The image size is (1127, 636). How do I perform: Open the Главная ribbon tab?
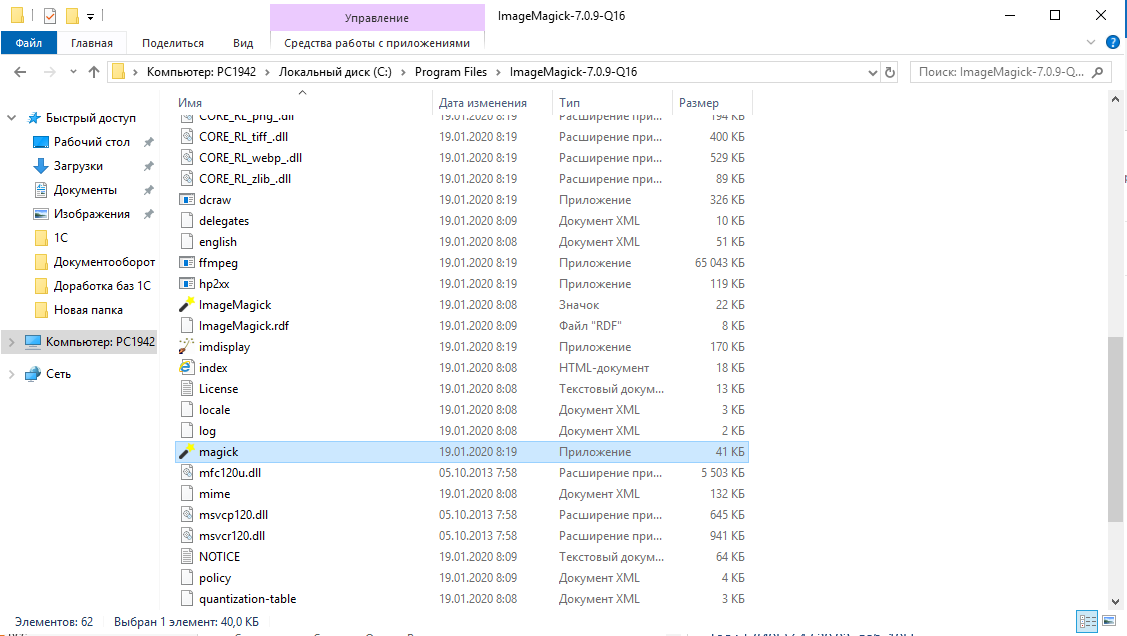click(x=91, y=43)
